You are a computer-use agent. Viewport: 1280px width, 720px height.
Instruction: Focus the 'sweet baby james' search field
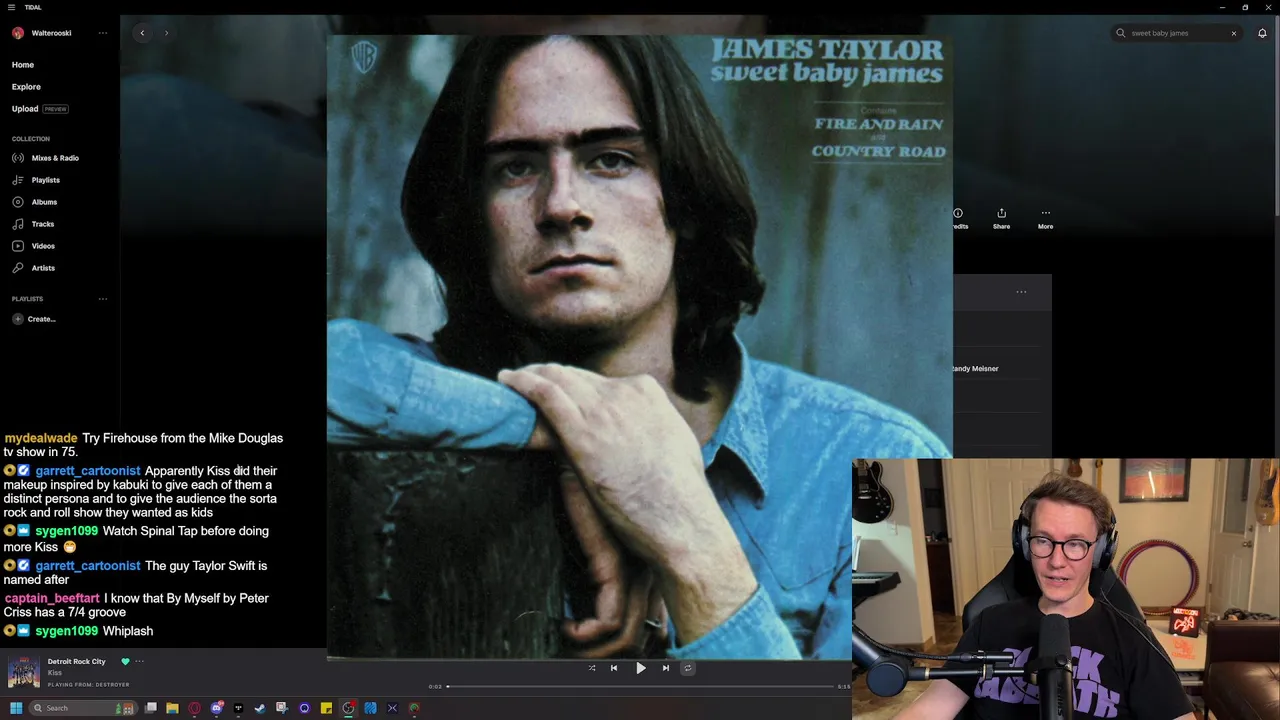[x=1177, y=33]
